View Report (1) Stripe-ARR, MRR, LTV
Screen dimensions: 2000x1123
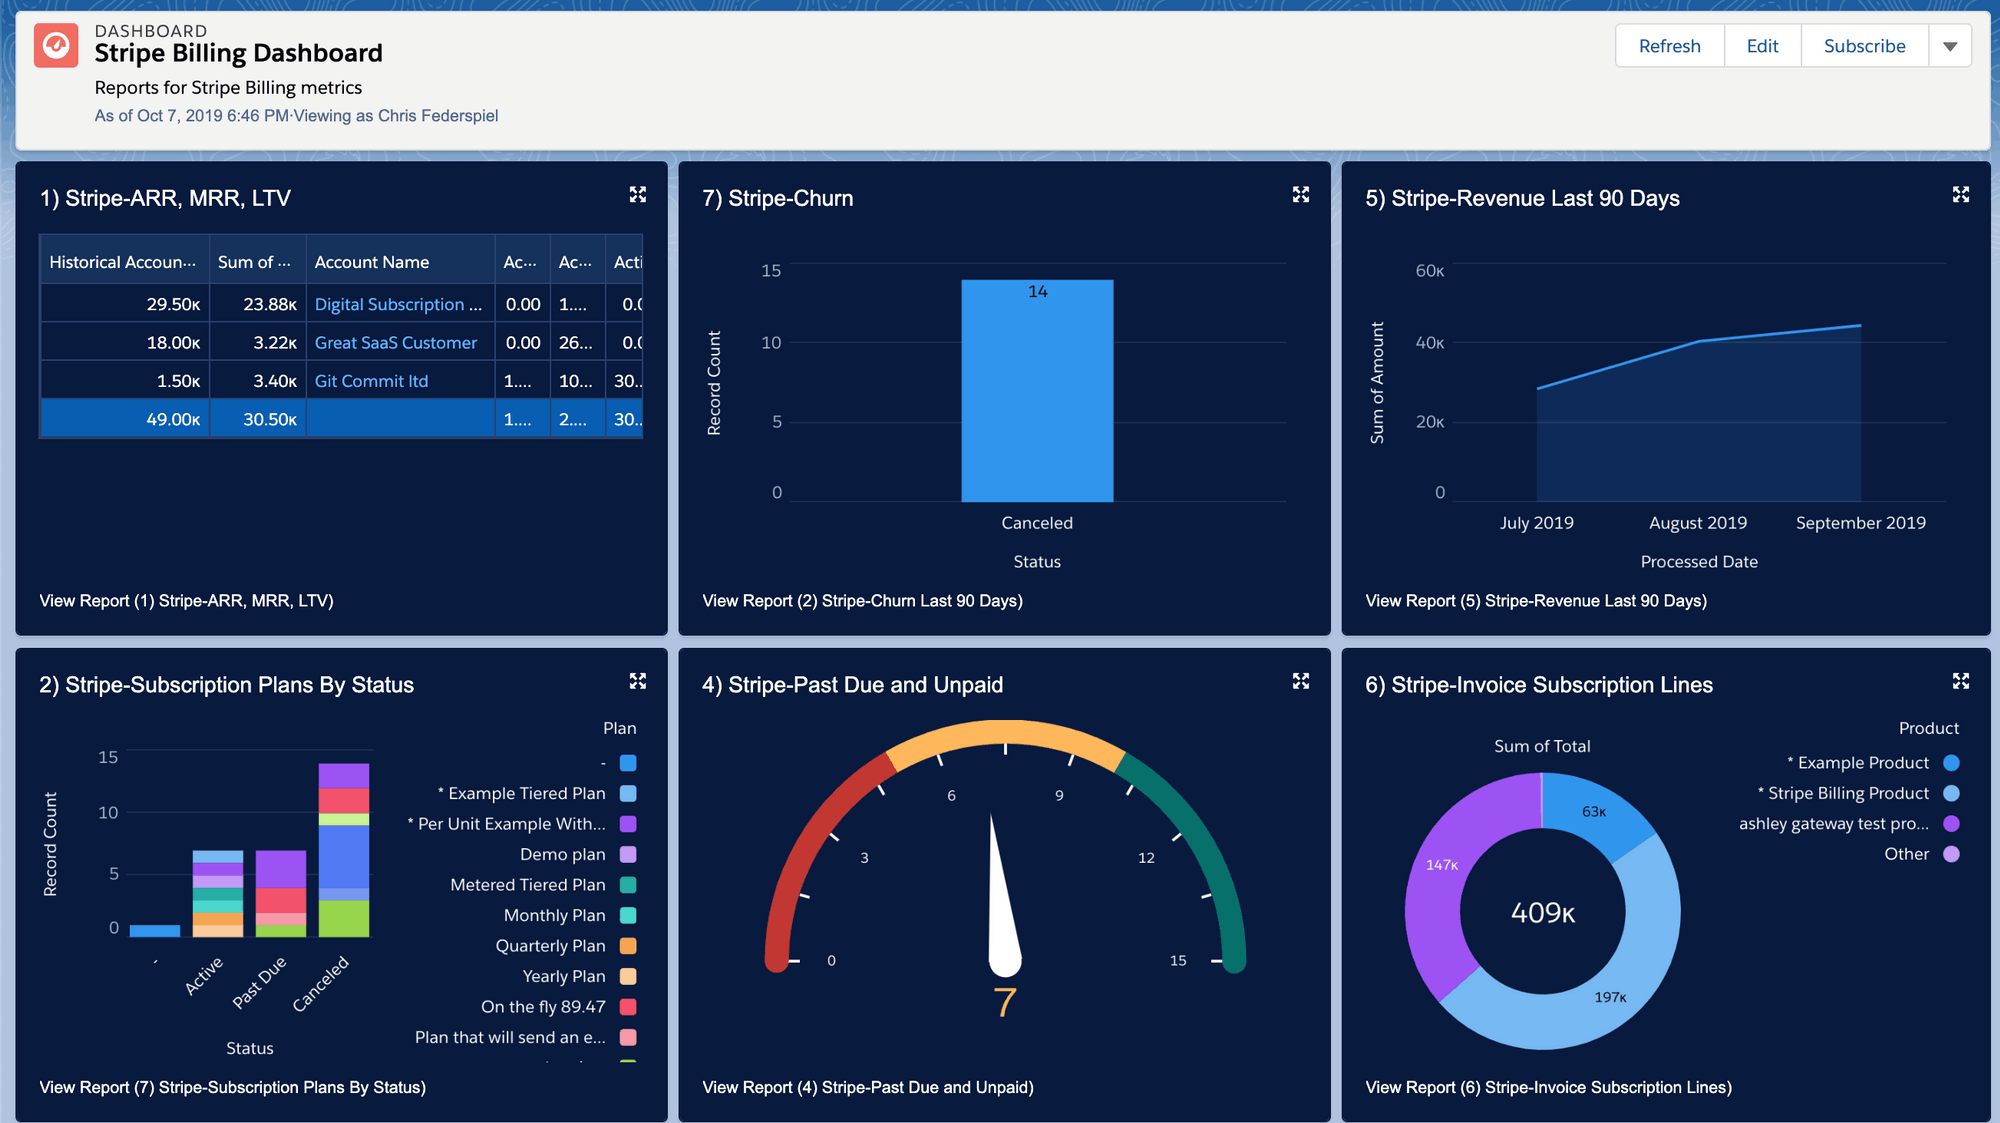pyautogui.click(x=186, y=600)
